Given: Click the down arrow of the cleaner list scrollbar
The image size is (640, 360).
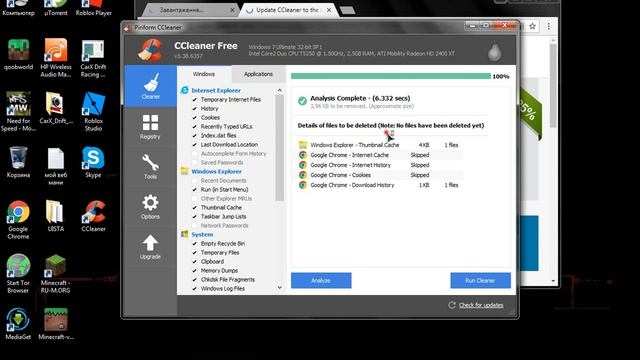Looking at the screenshot, I should coord(280,288).
